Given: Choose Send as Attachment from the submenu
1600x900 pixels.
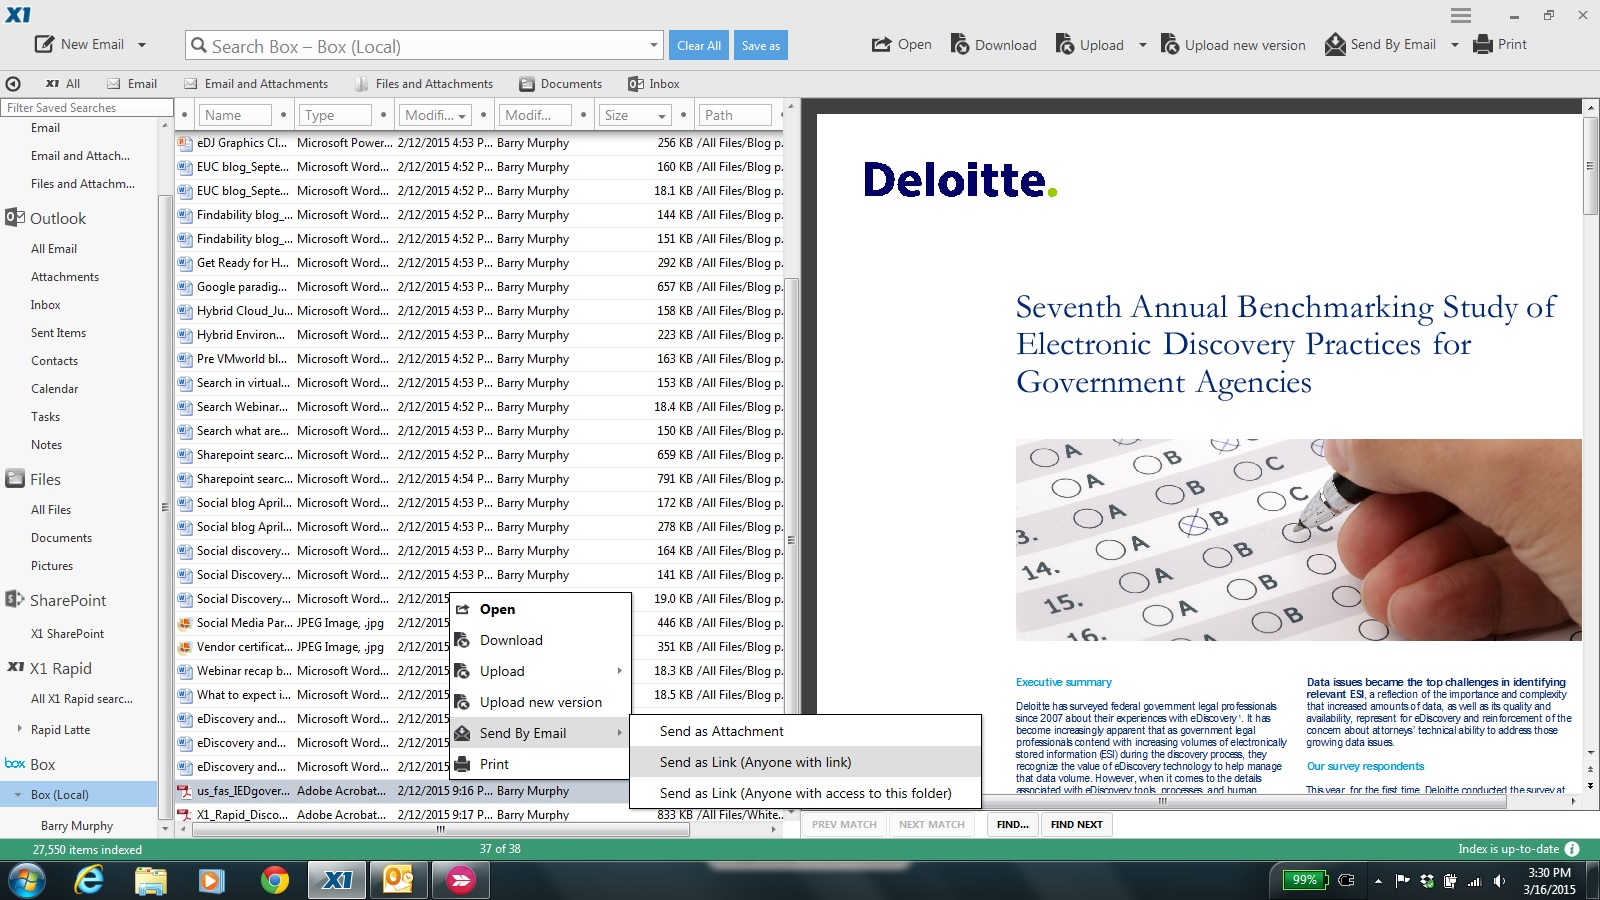Looking at the screenshot, I should click(722, 731).
